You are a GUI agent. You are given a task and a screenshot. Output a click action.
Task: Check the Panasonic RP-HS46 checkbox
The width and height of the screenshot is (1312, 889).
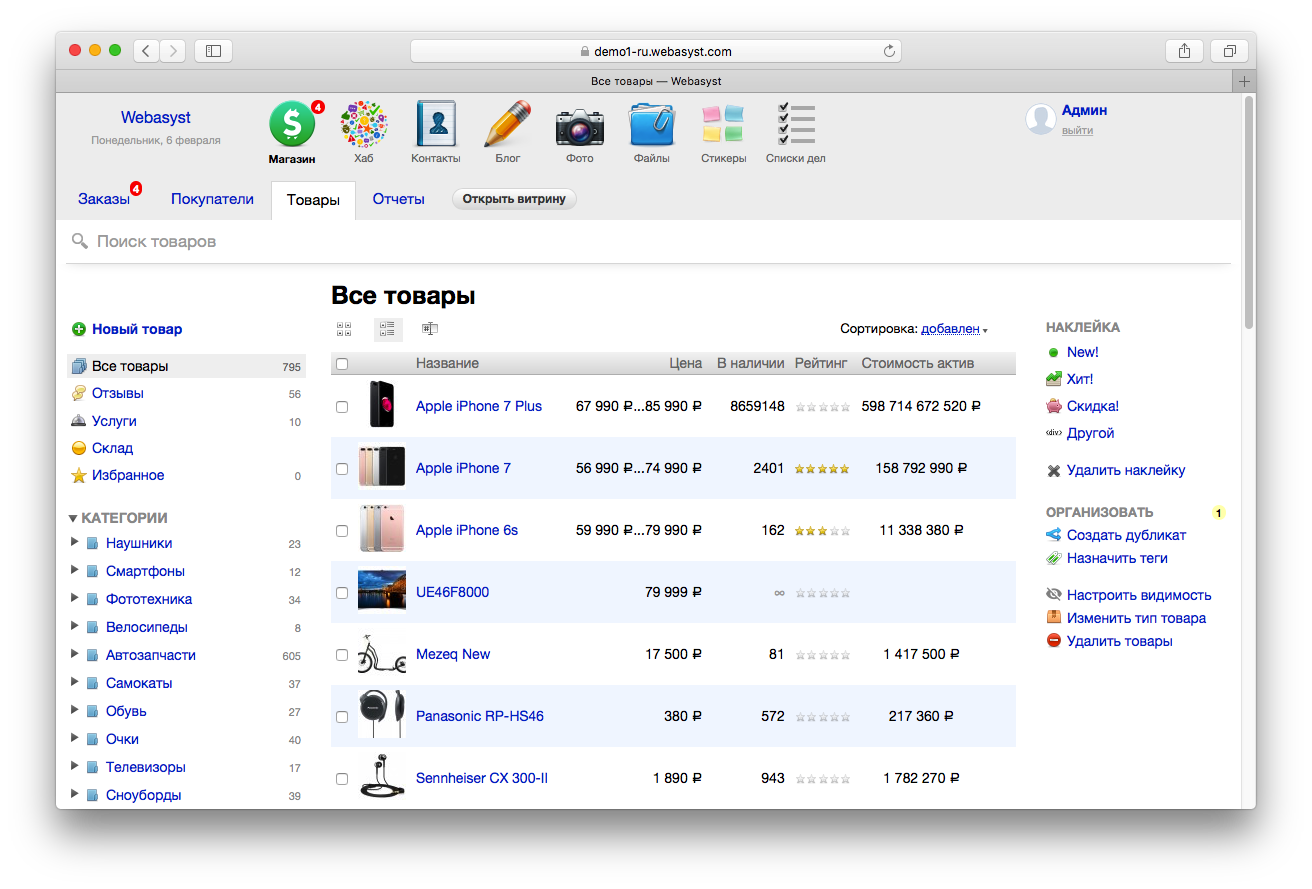tap(342, 717)
